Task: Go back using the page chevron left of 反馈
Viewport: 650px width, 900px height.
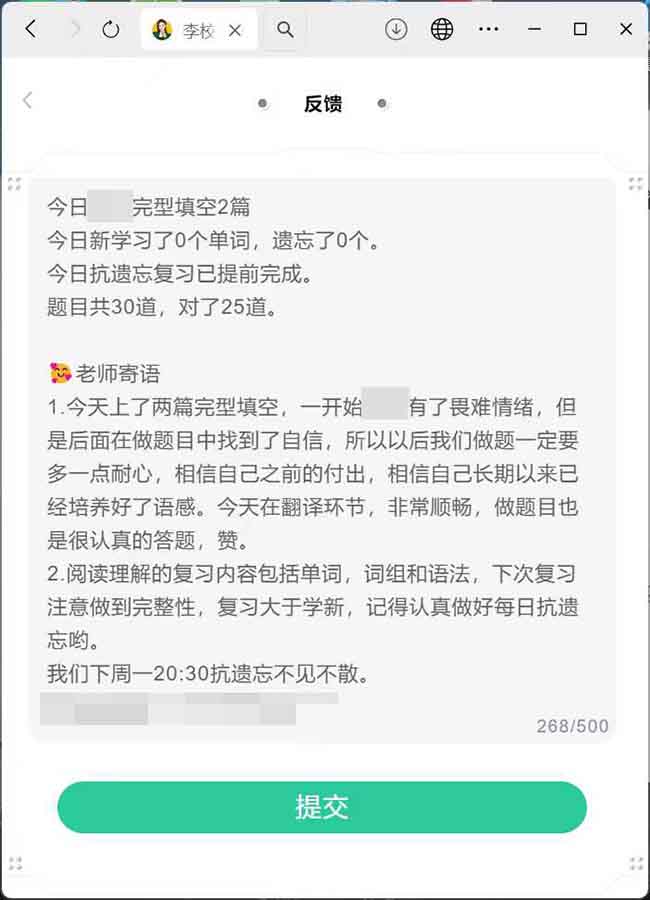Action: pyautogui.click(x=28, y=100)
